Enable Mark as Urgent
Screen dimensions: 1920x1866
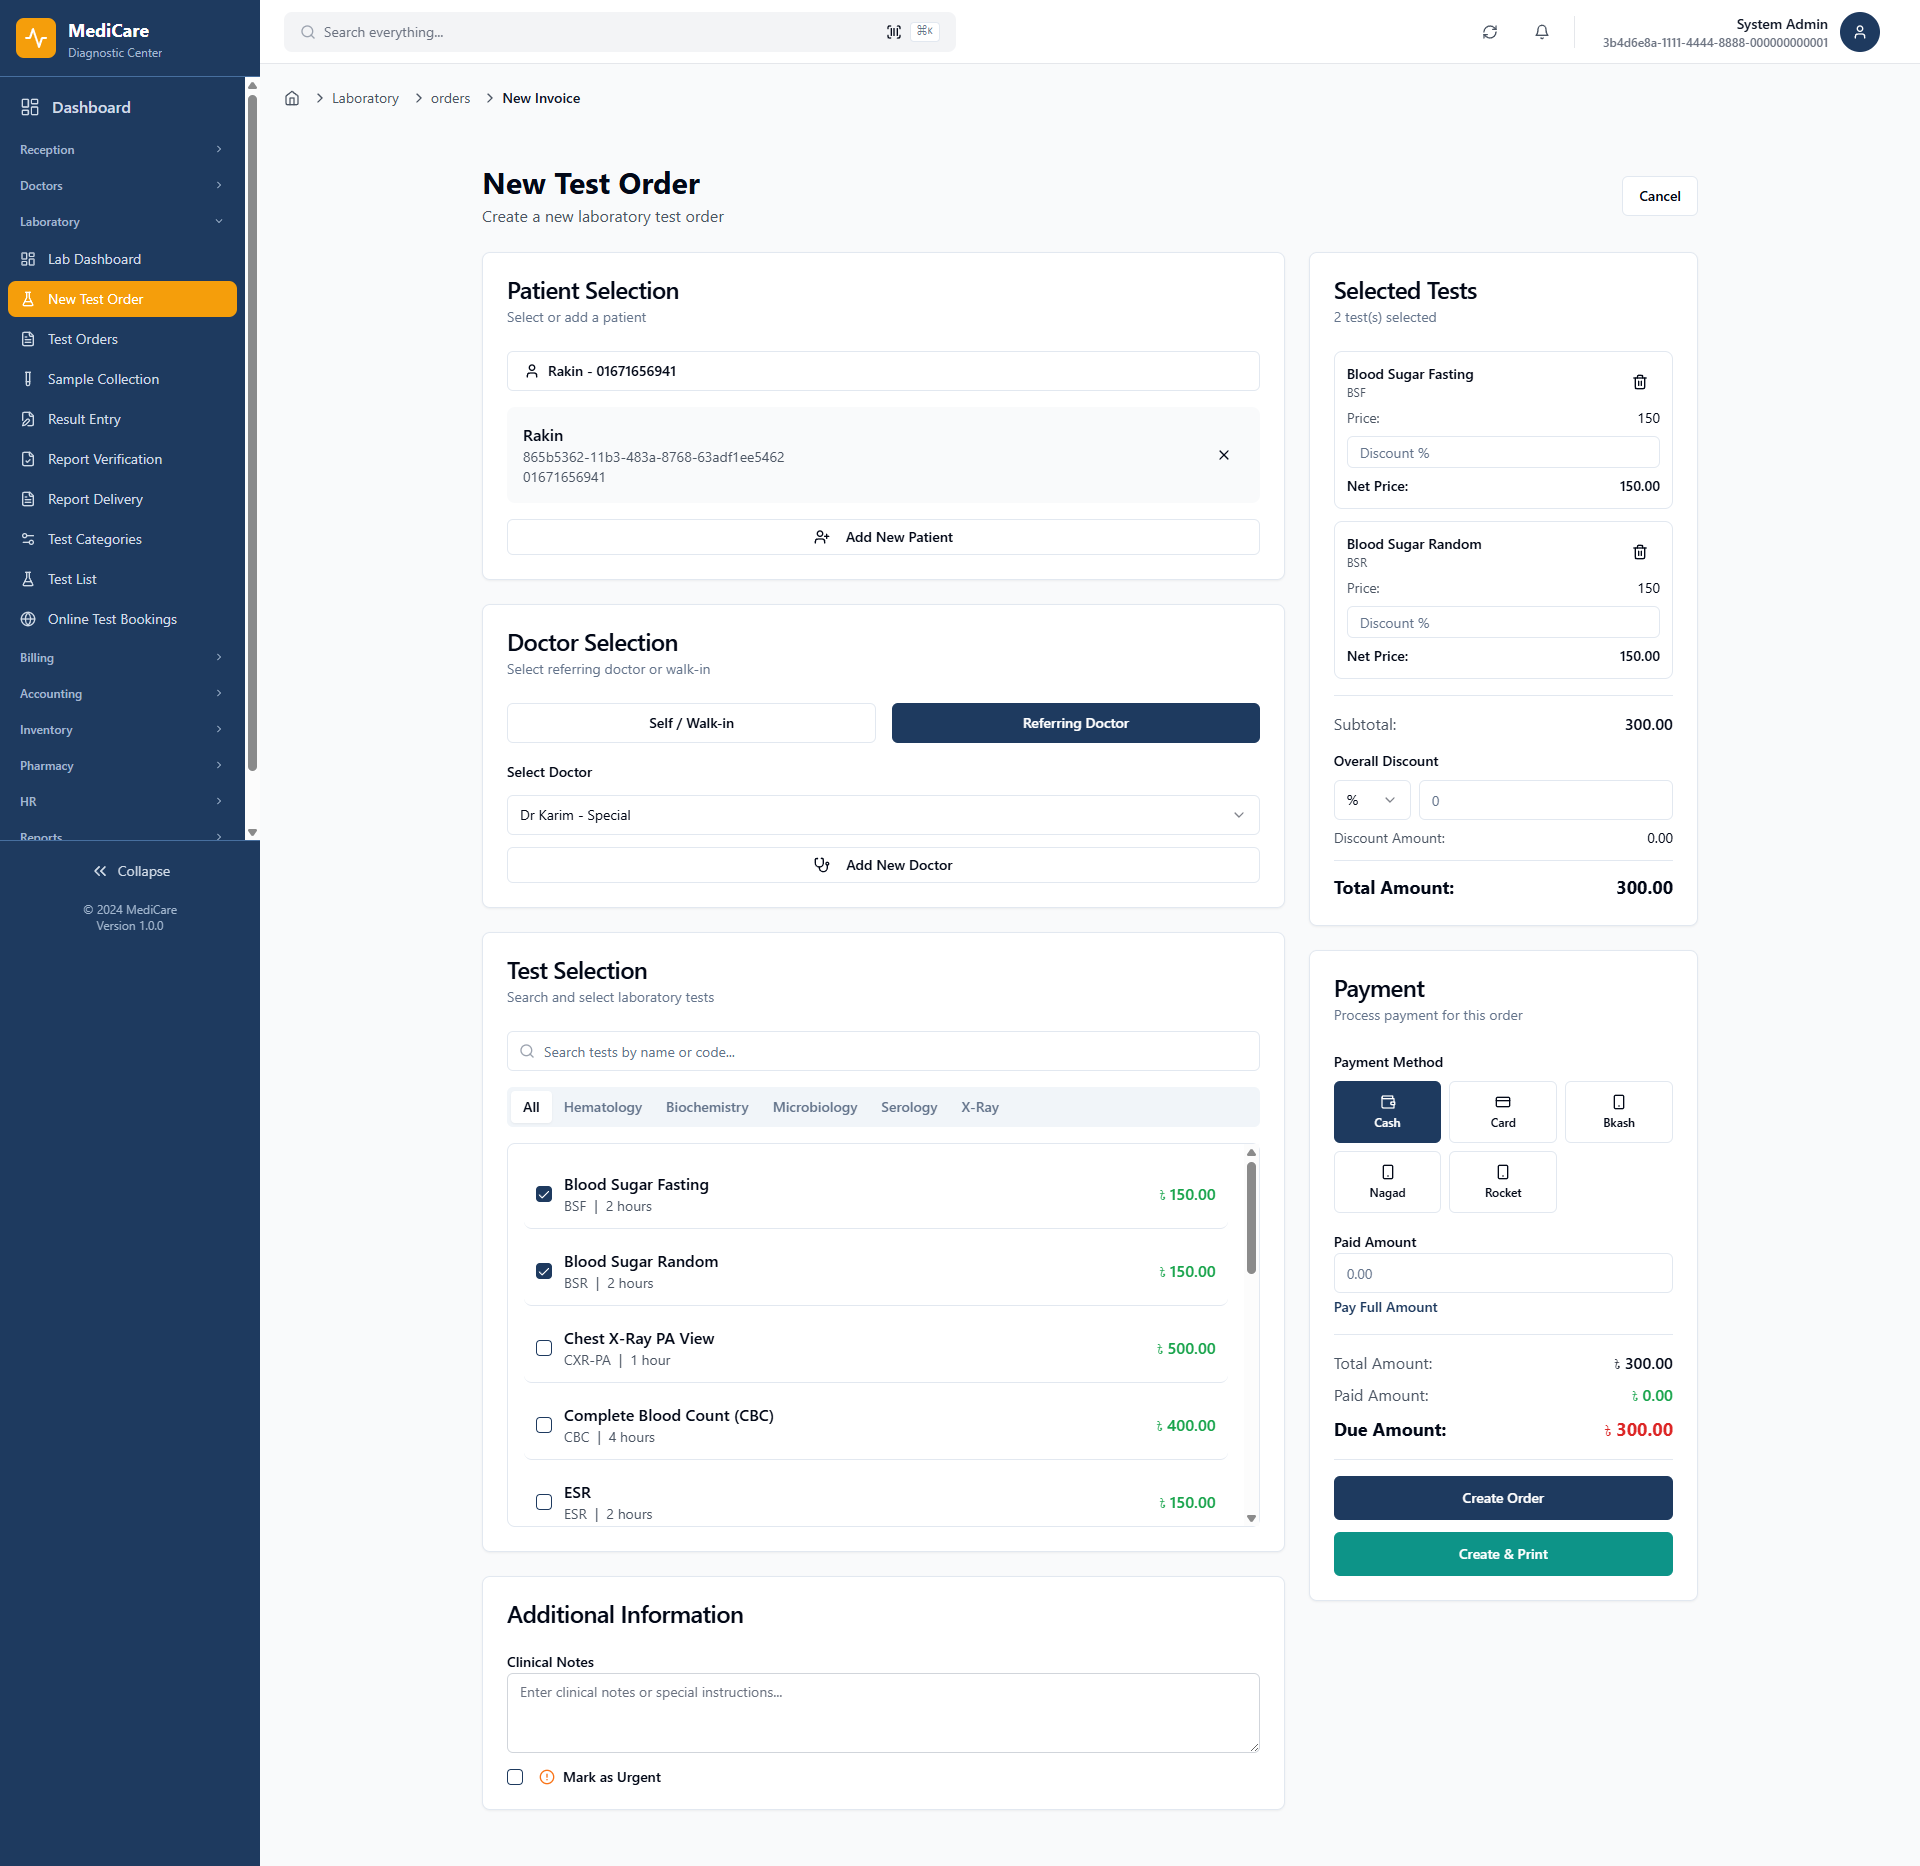pos(515,1777)
